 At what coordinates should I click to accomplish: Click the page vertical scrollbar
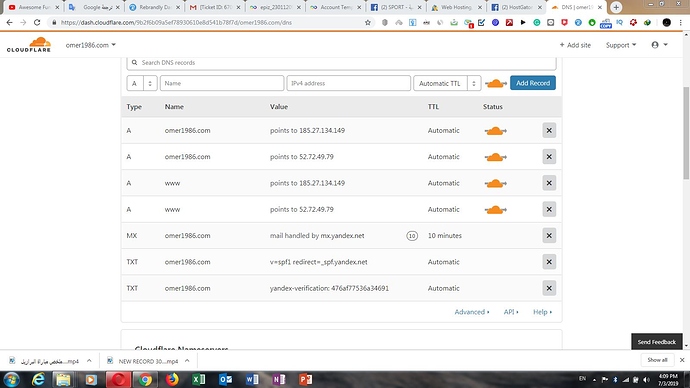[686, 133]
